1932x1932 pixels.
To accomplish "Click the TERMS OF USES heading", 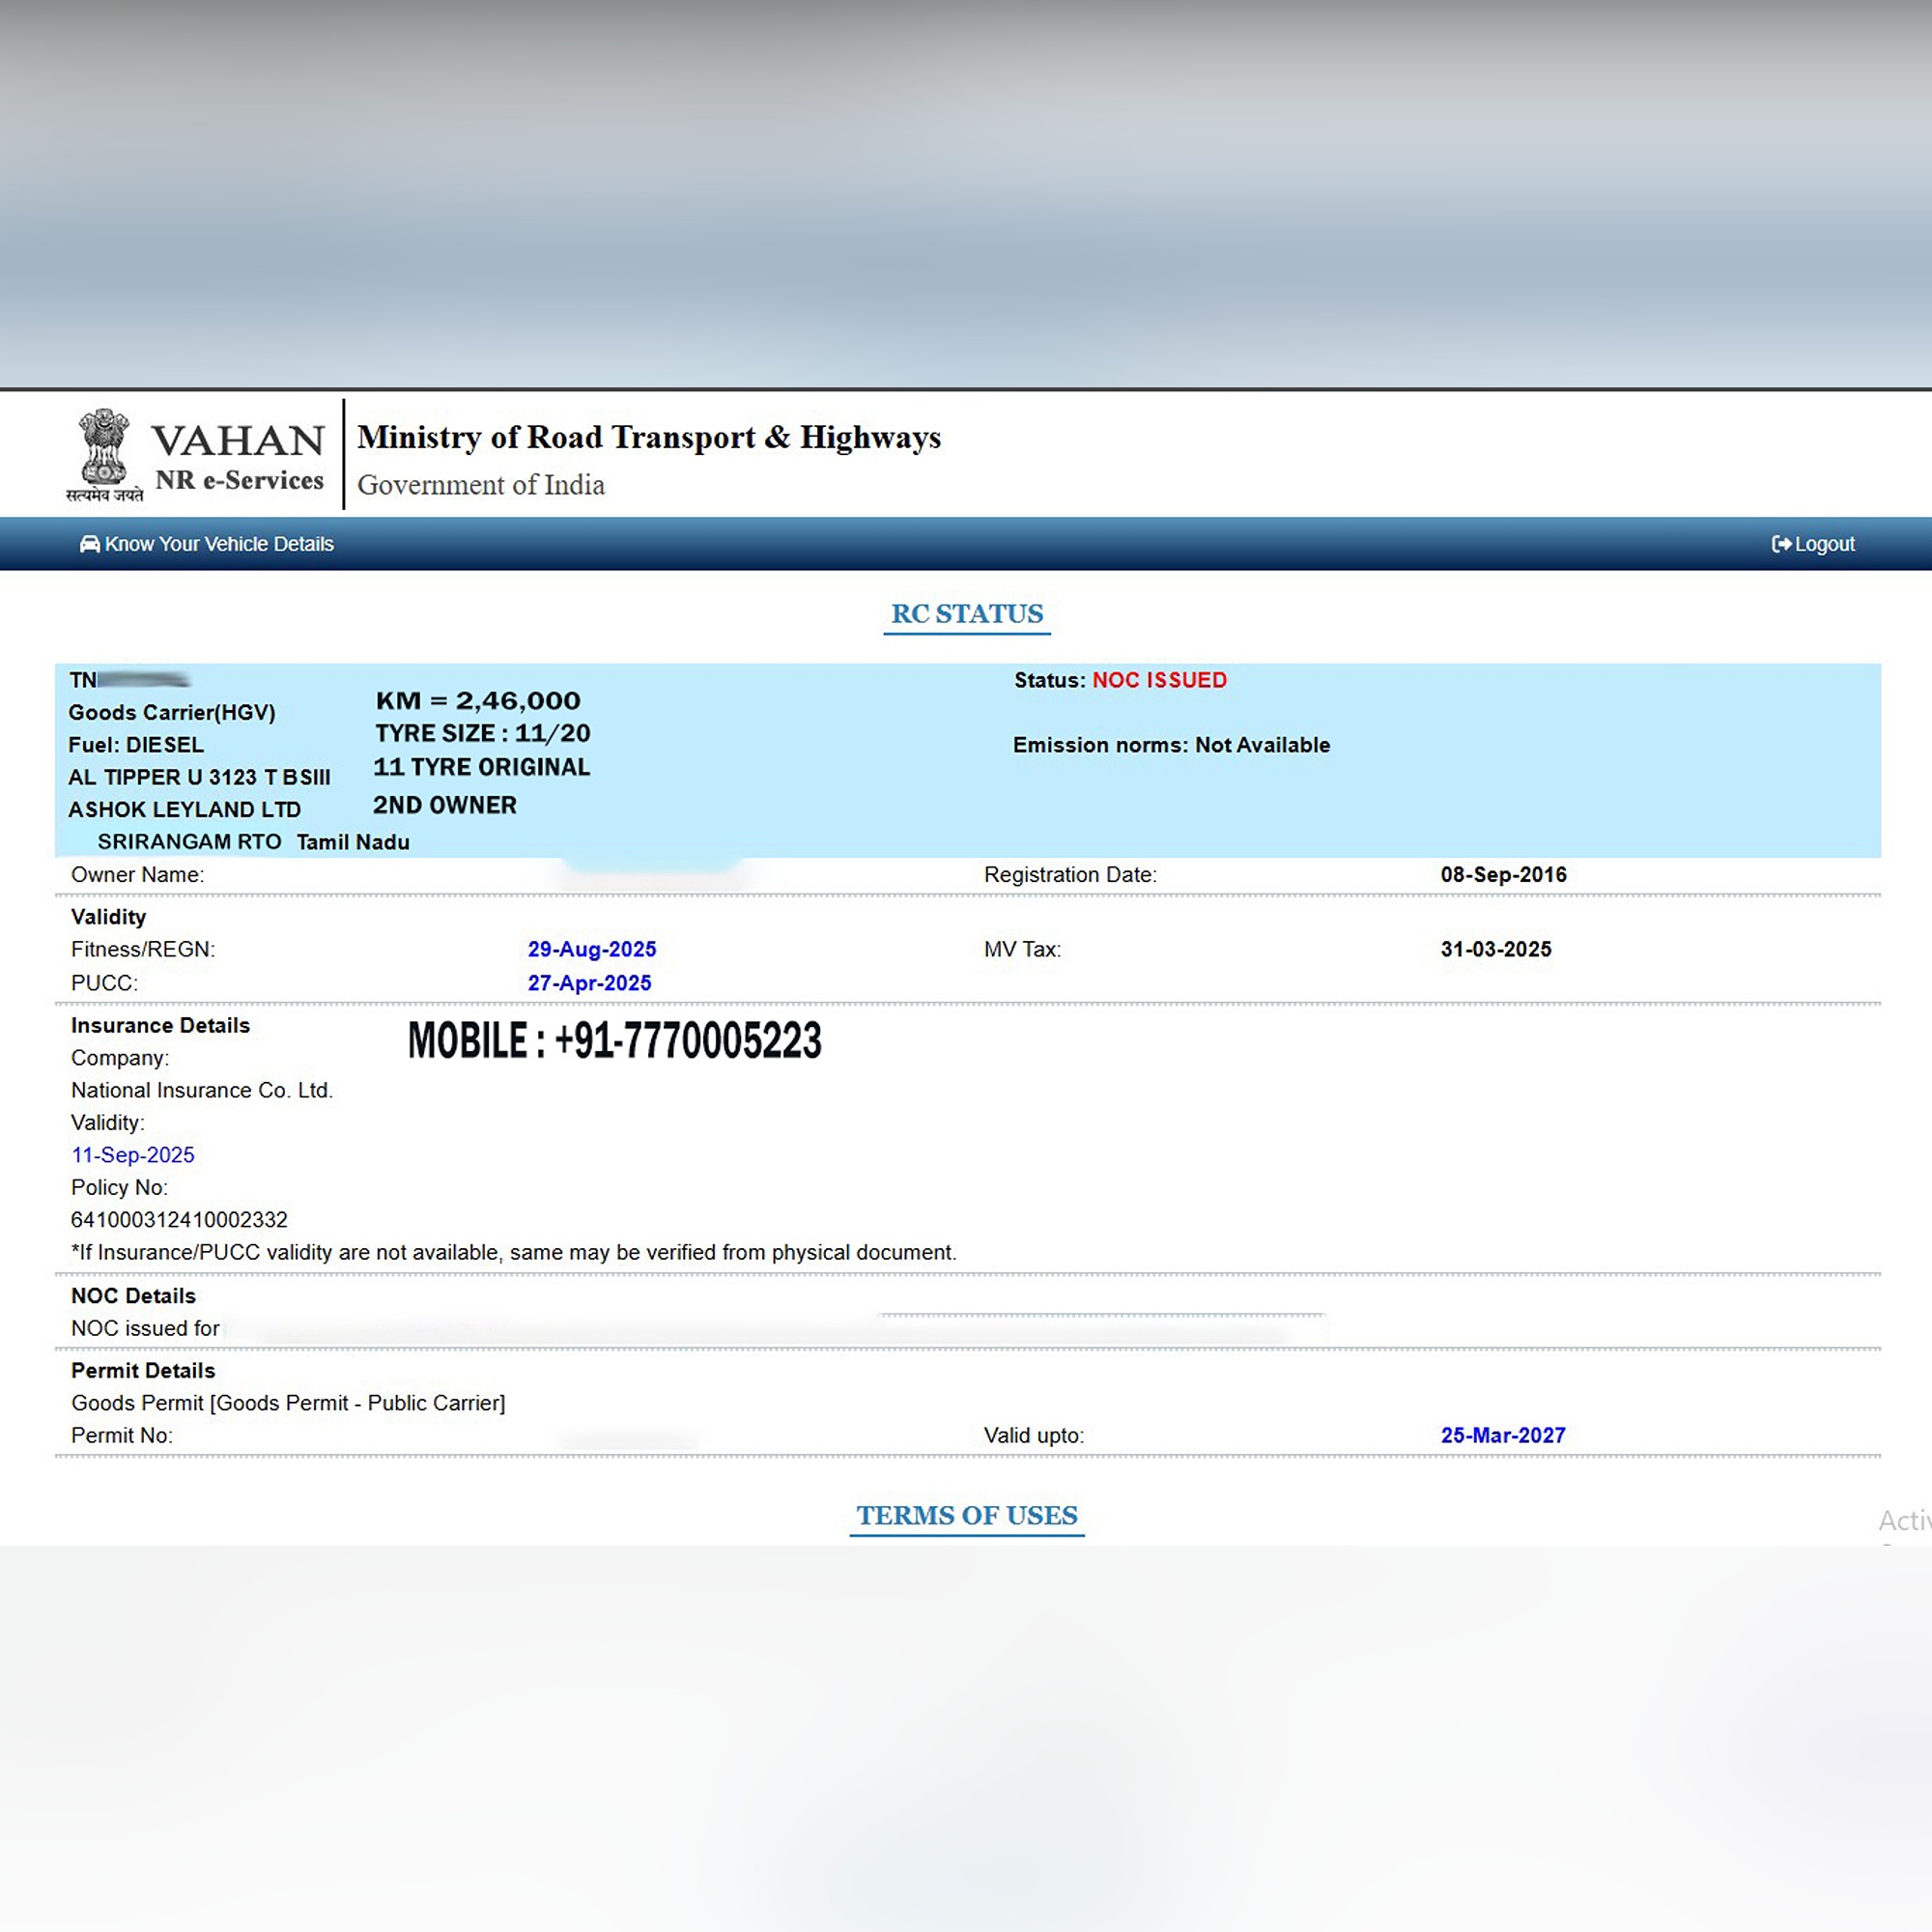I will (x=967, y=1515).
